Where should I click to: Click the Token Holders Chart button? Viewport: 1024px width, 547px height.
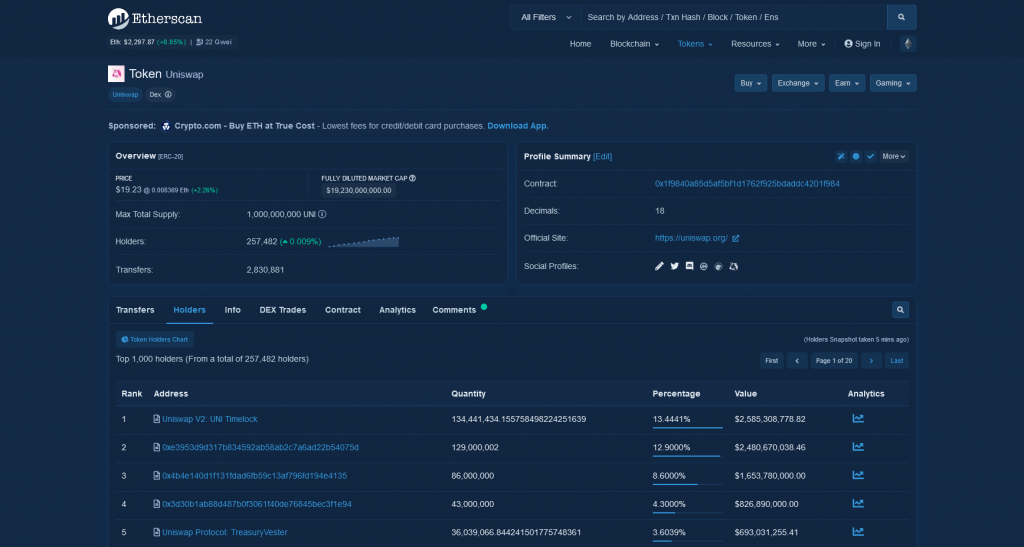[x=155, y=339]
